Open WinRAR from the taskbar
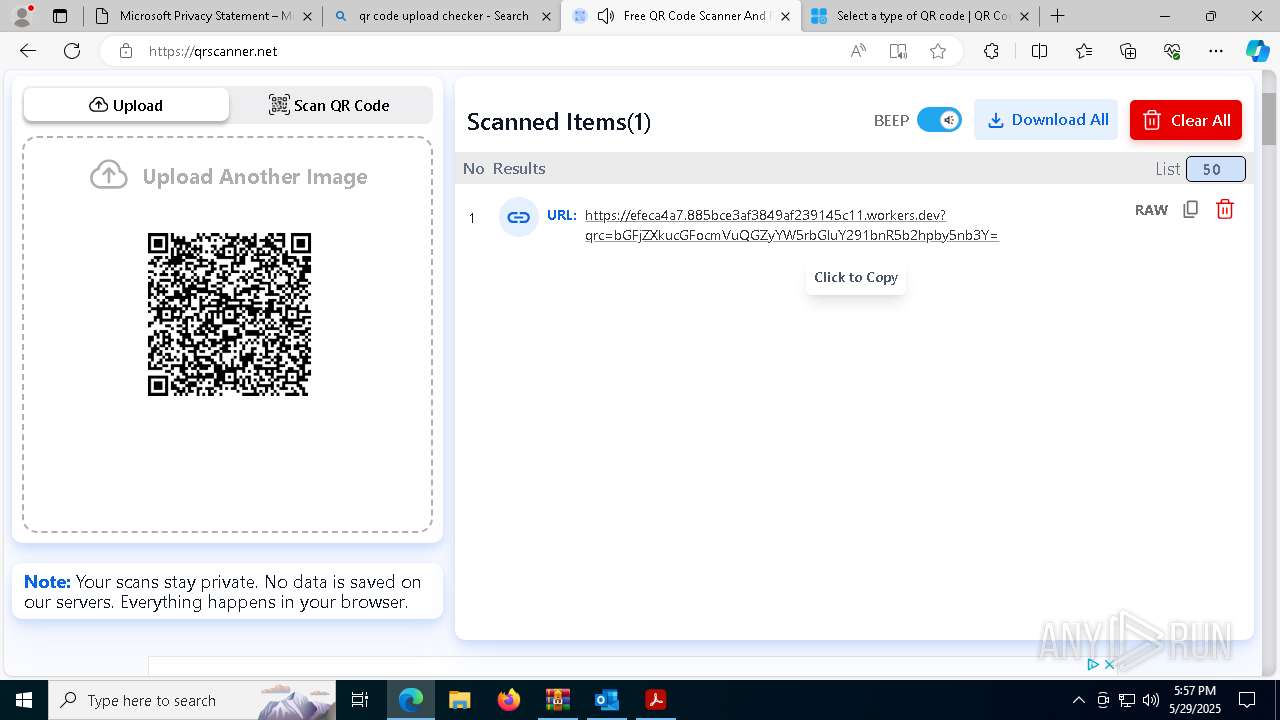1280x720 pixels. [x=558, y=700]
